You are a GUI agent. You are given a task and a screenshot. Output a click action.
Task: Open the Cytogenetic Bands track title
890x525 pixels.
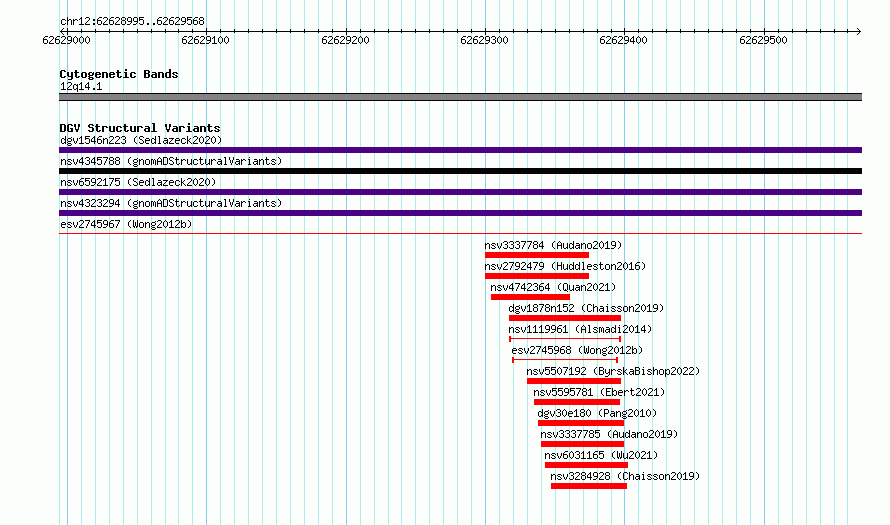119,74
